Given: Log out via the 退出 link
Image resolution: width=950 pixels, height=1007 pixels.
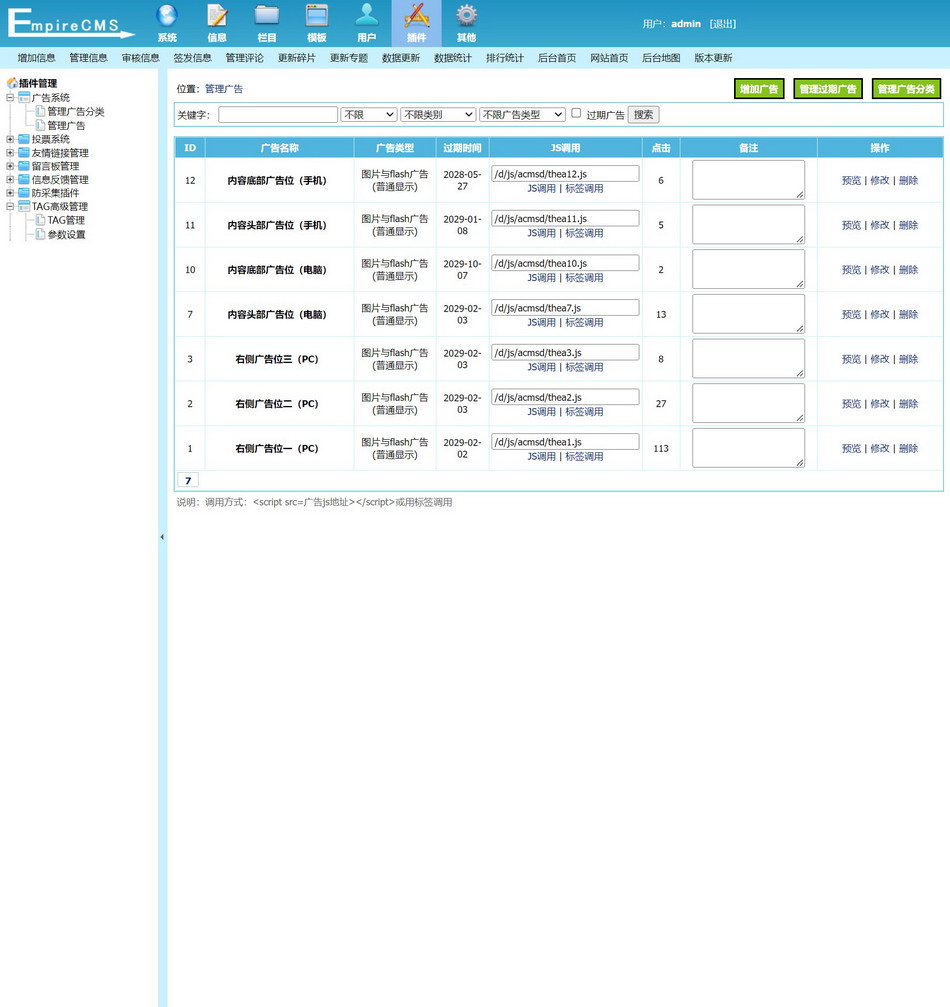Looking at the screenshot, I should (723, 24).
